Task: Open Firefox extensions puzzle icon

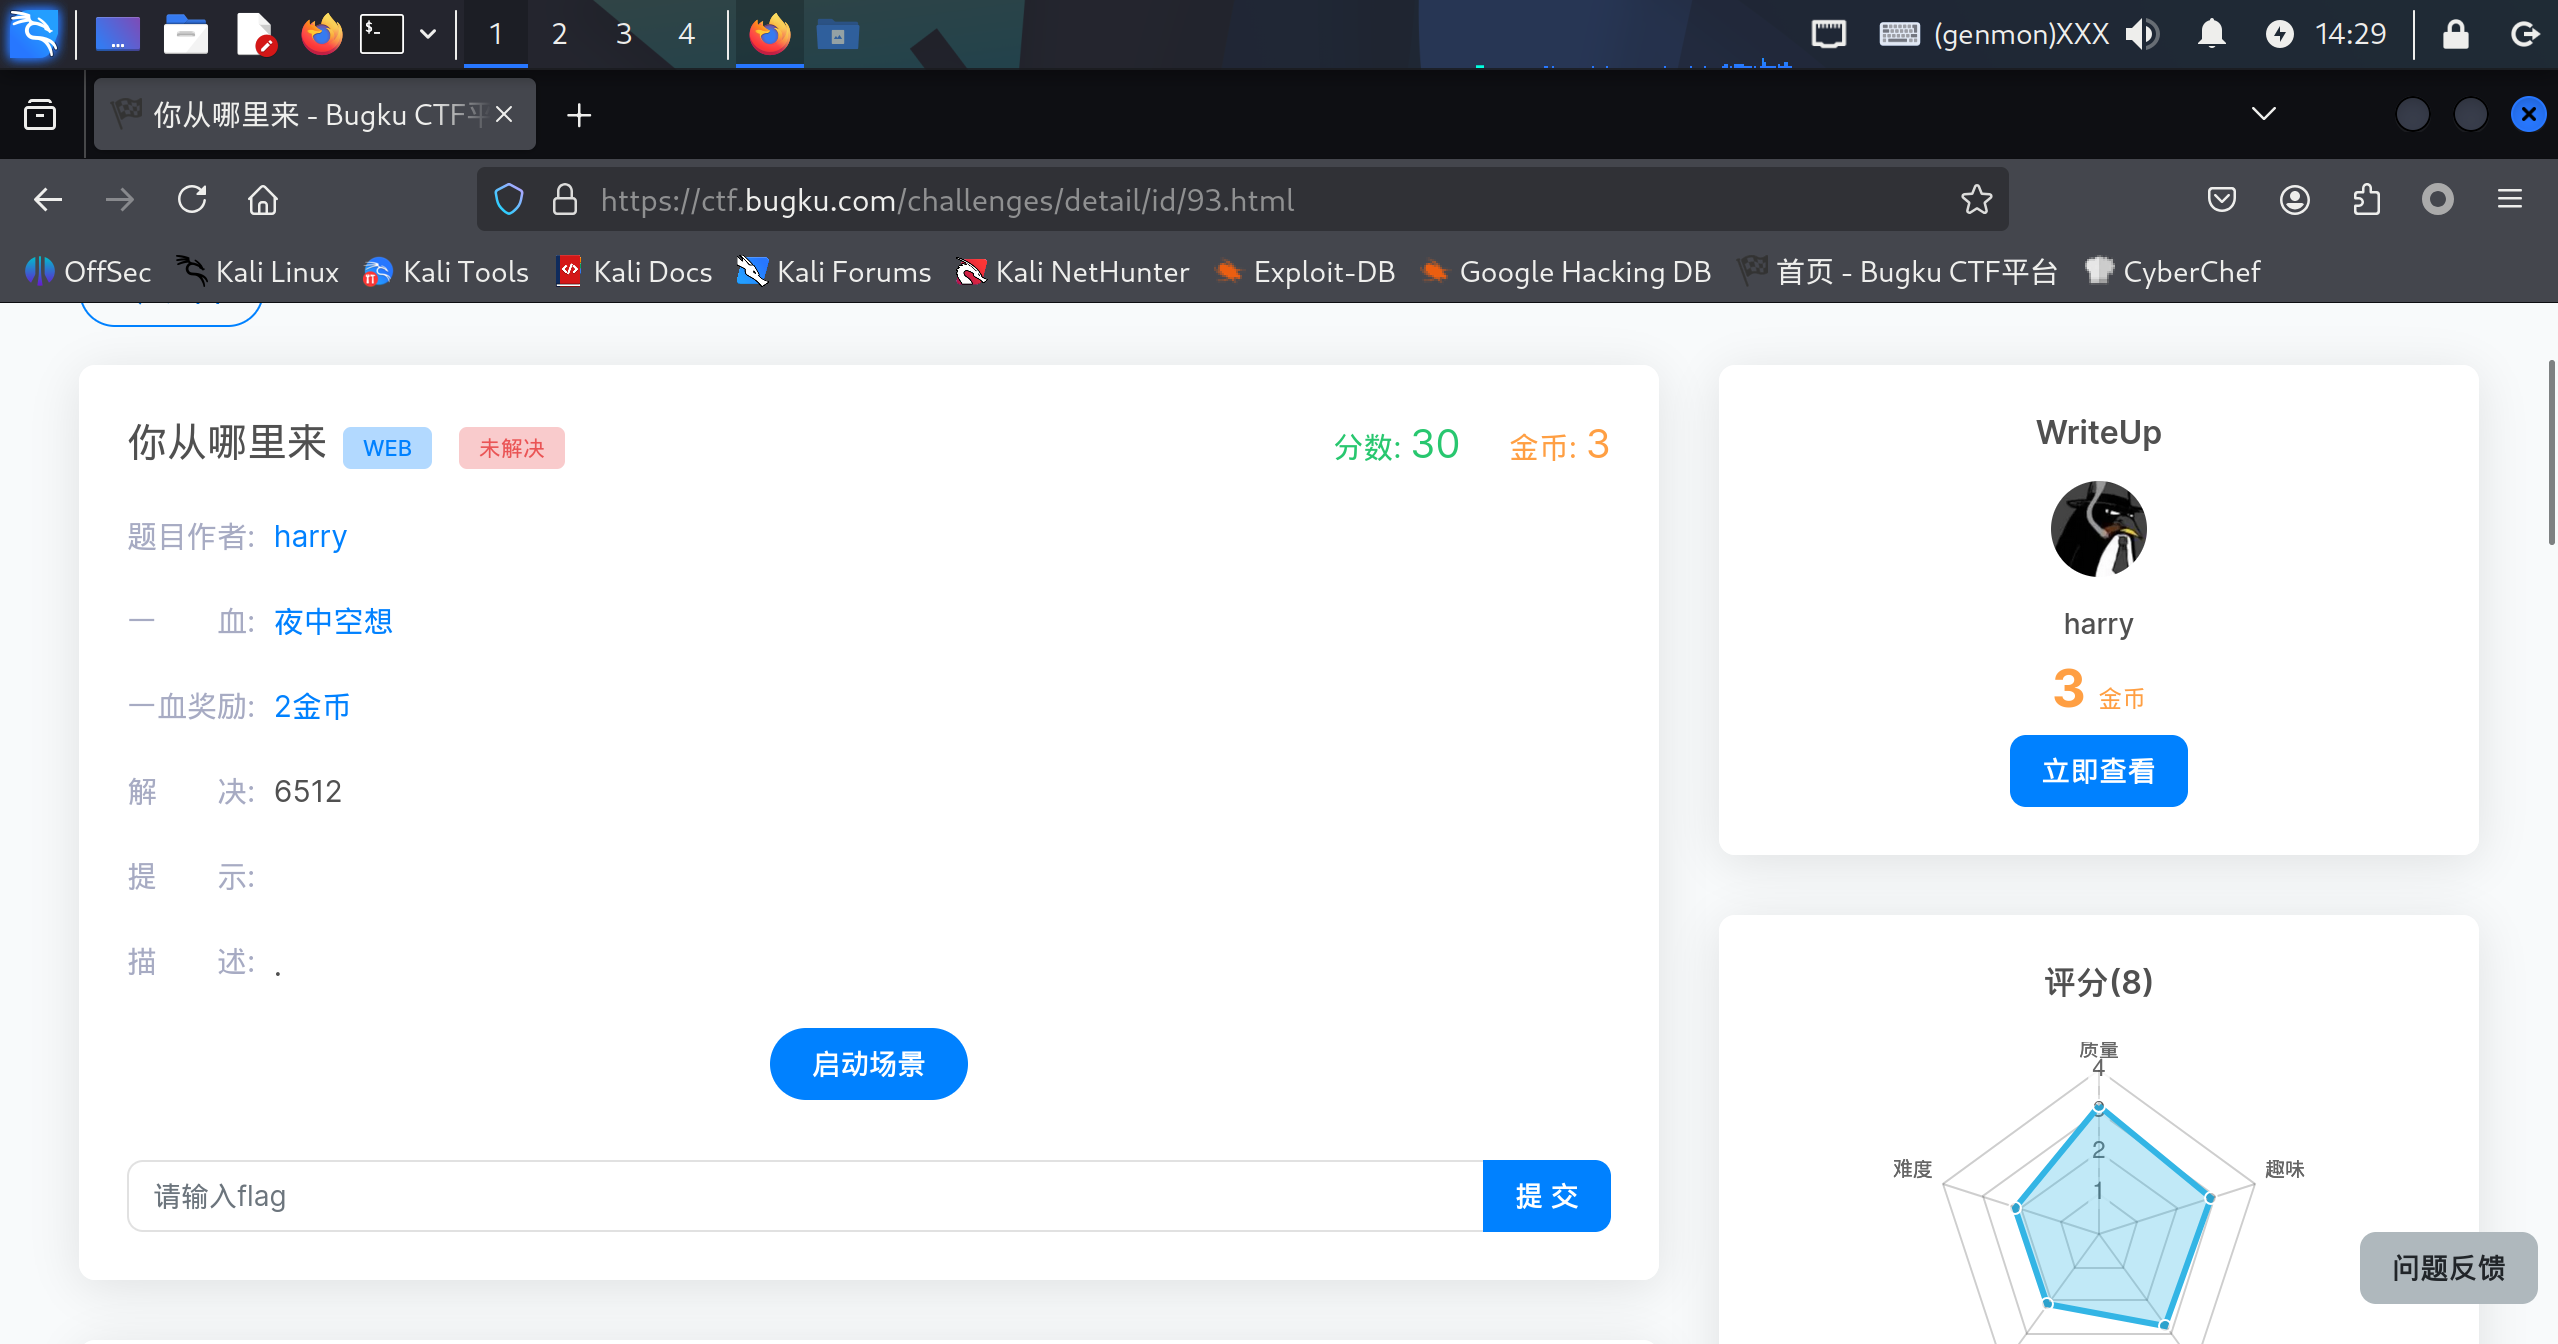Action: (x=2366, y=200)
